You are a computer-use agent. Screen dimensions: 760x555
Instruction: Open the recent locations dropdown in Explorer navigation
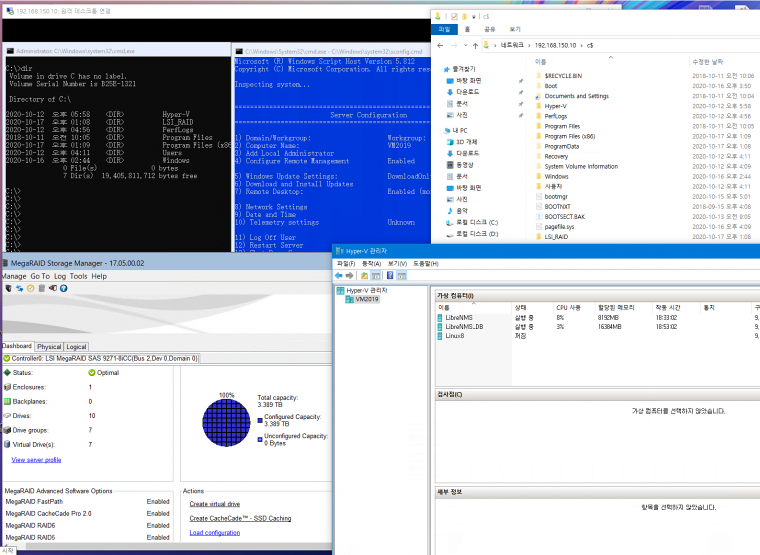coord(465,46)
